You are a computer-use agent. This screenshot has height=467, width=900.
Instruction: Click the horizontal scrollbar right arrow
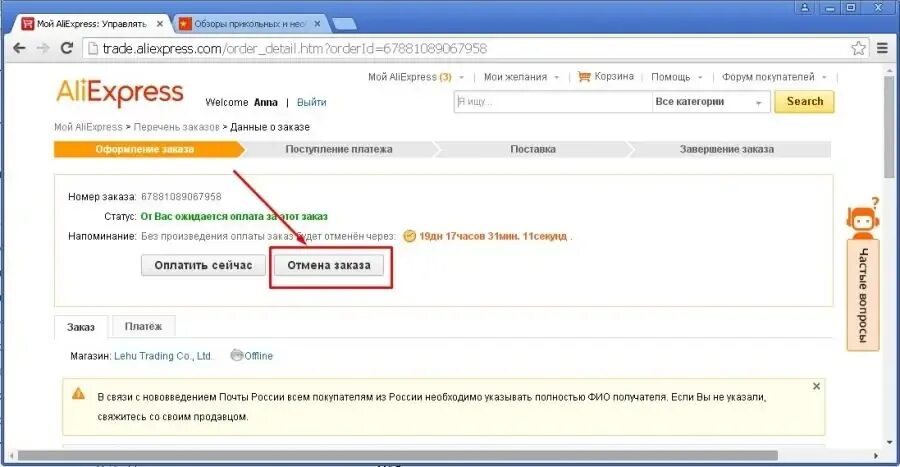876,456
